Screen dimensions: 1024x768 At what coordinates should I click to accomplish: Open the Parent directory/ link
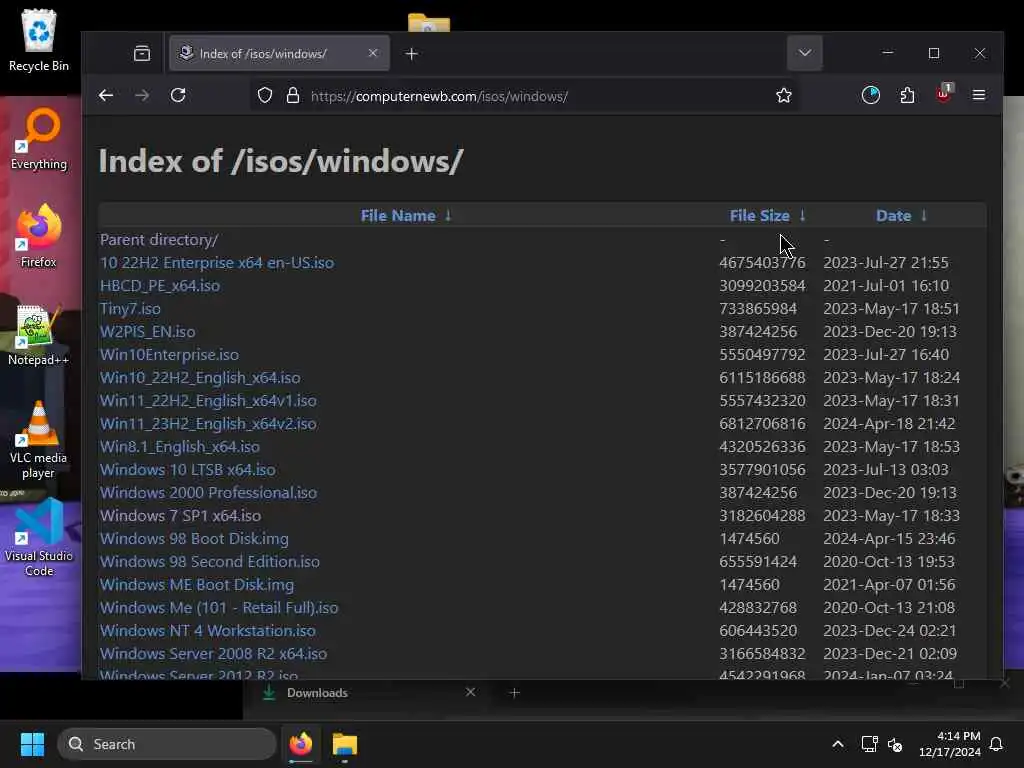tap(159, 240)
